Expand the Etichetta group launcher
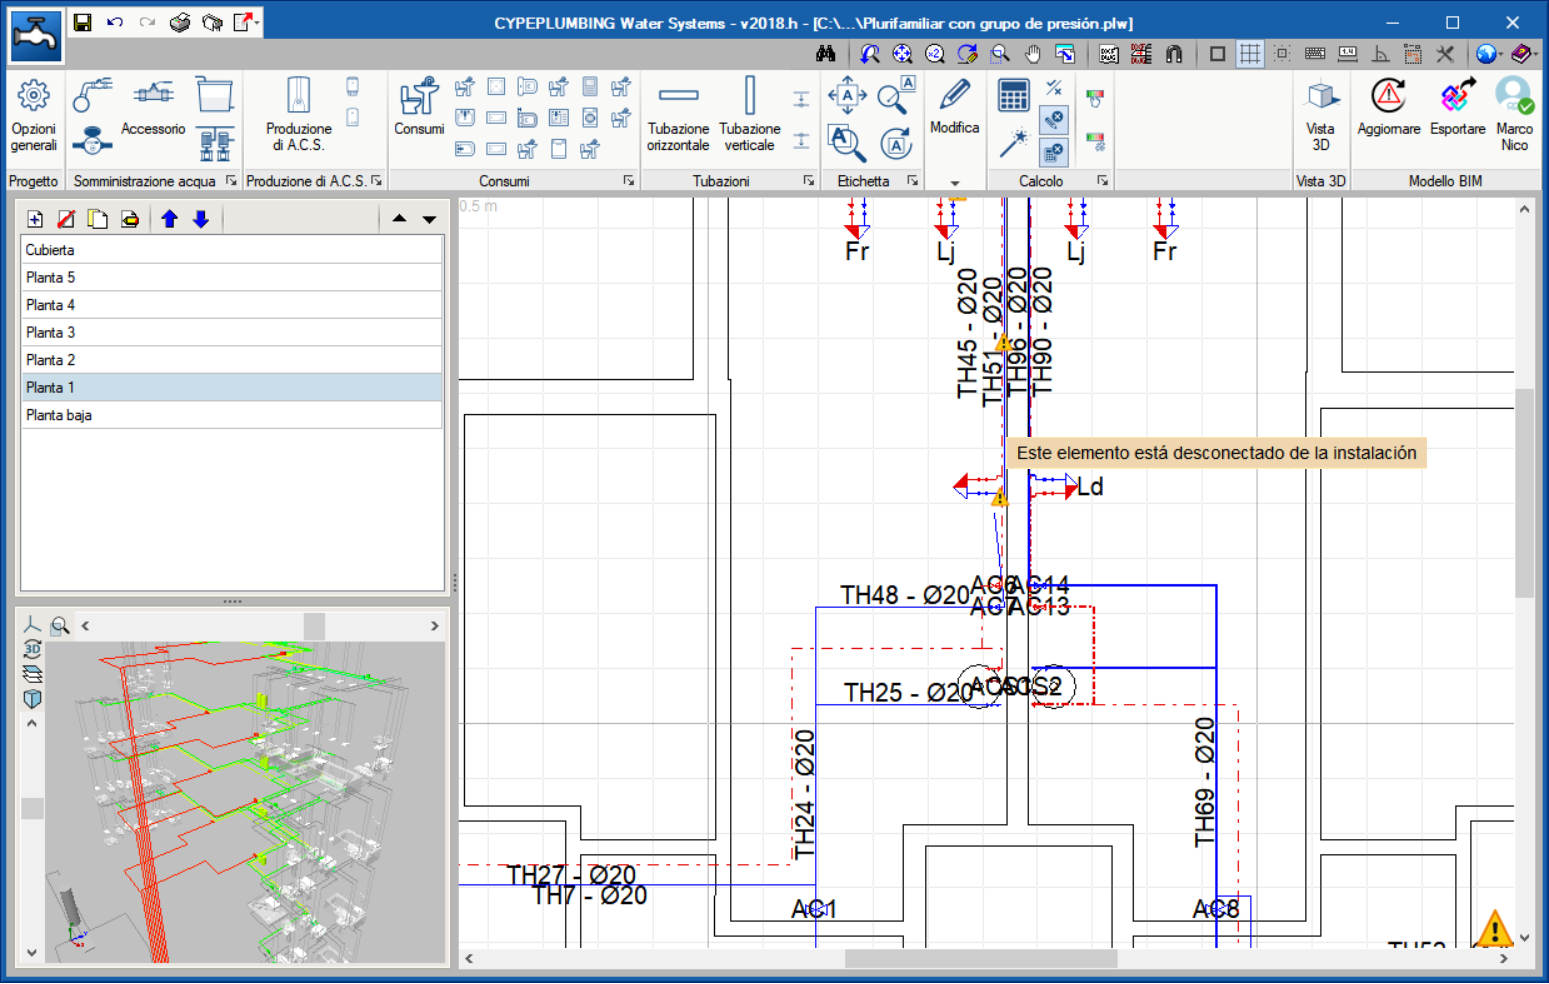1549x984 pixels. [913, 181]
